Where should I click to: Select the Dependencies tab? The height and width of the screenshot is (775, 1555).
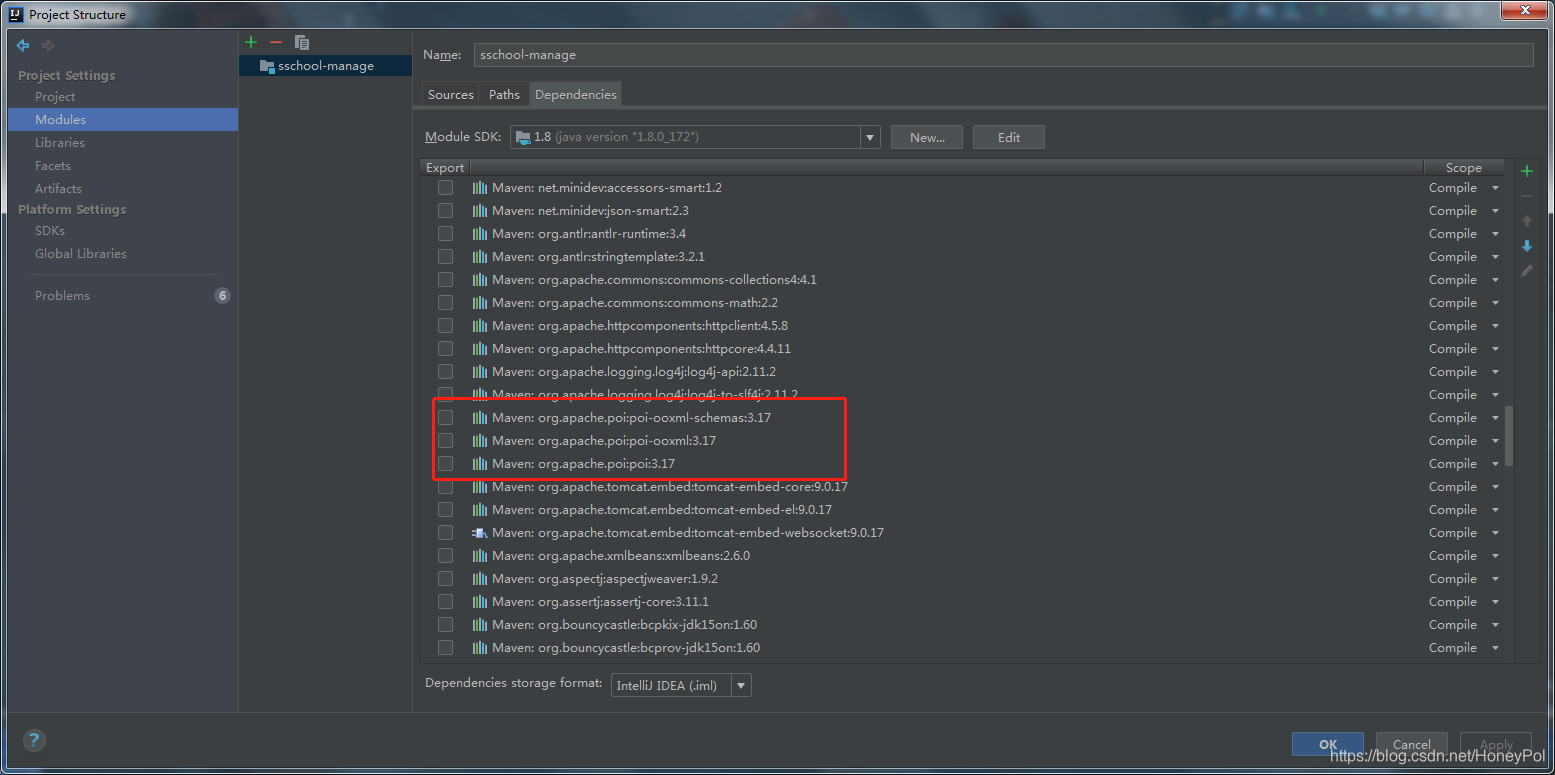point(575,94)
